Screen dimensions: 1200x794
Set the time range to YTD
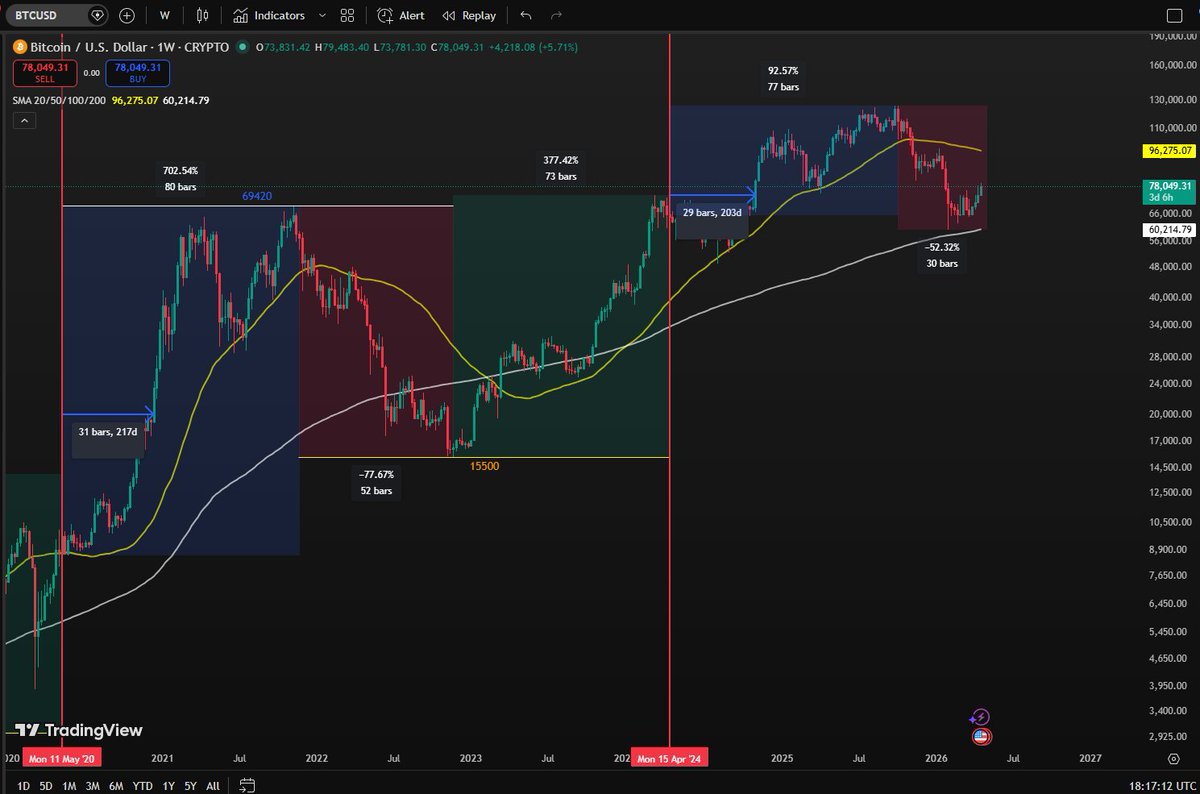point(142,786)
